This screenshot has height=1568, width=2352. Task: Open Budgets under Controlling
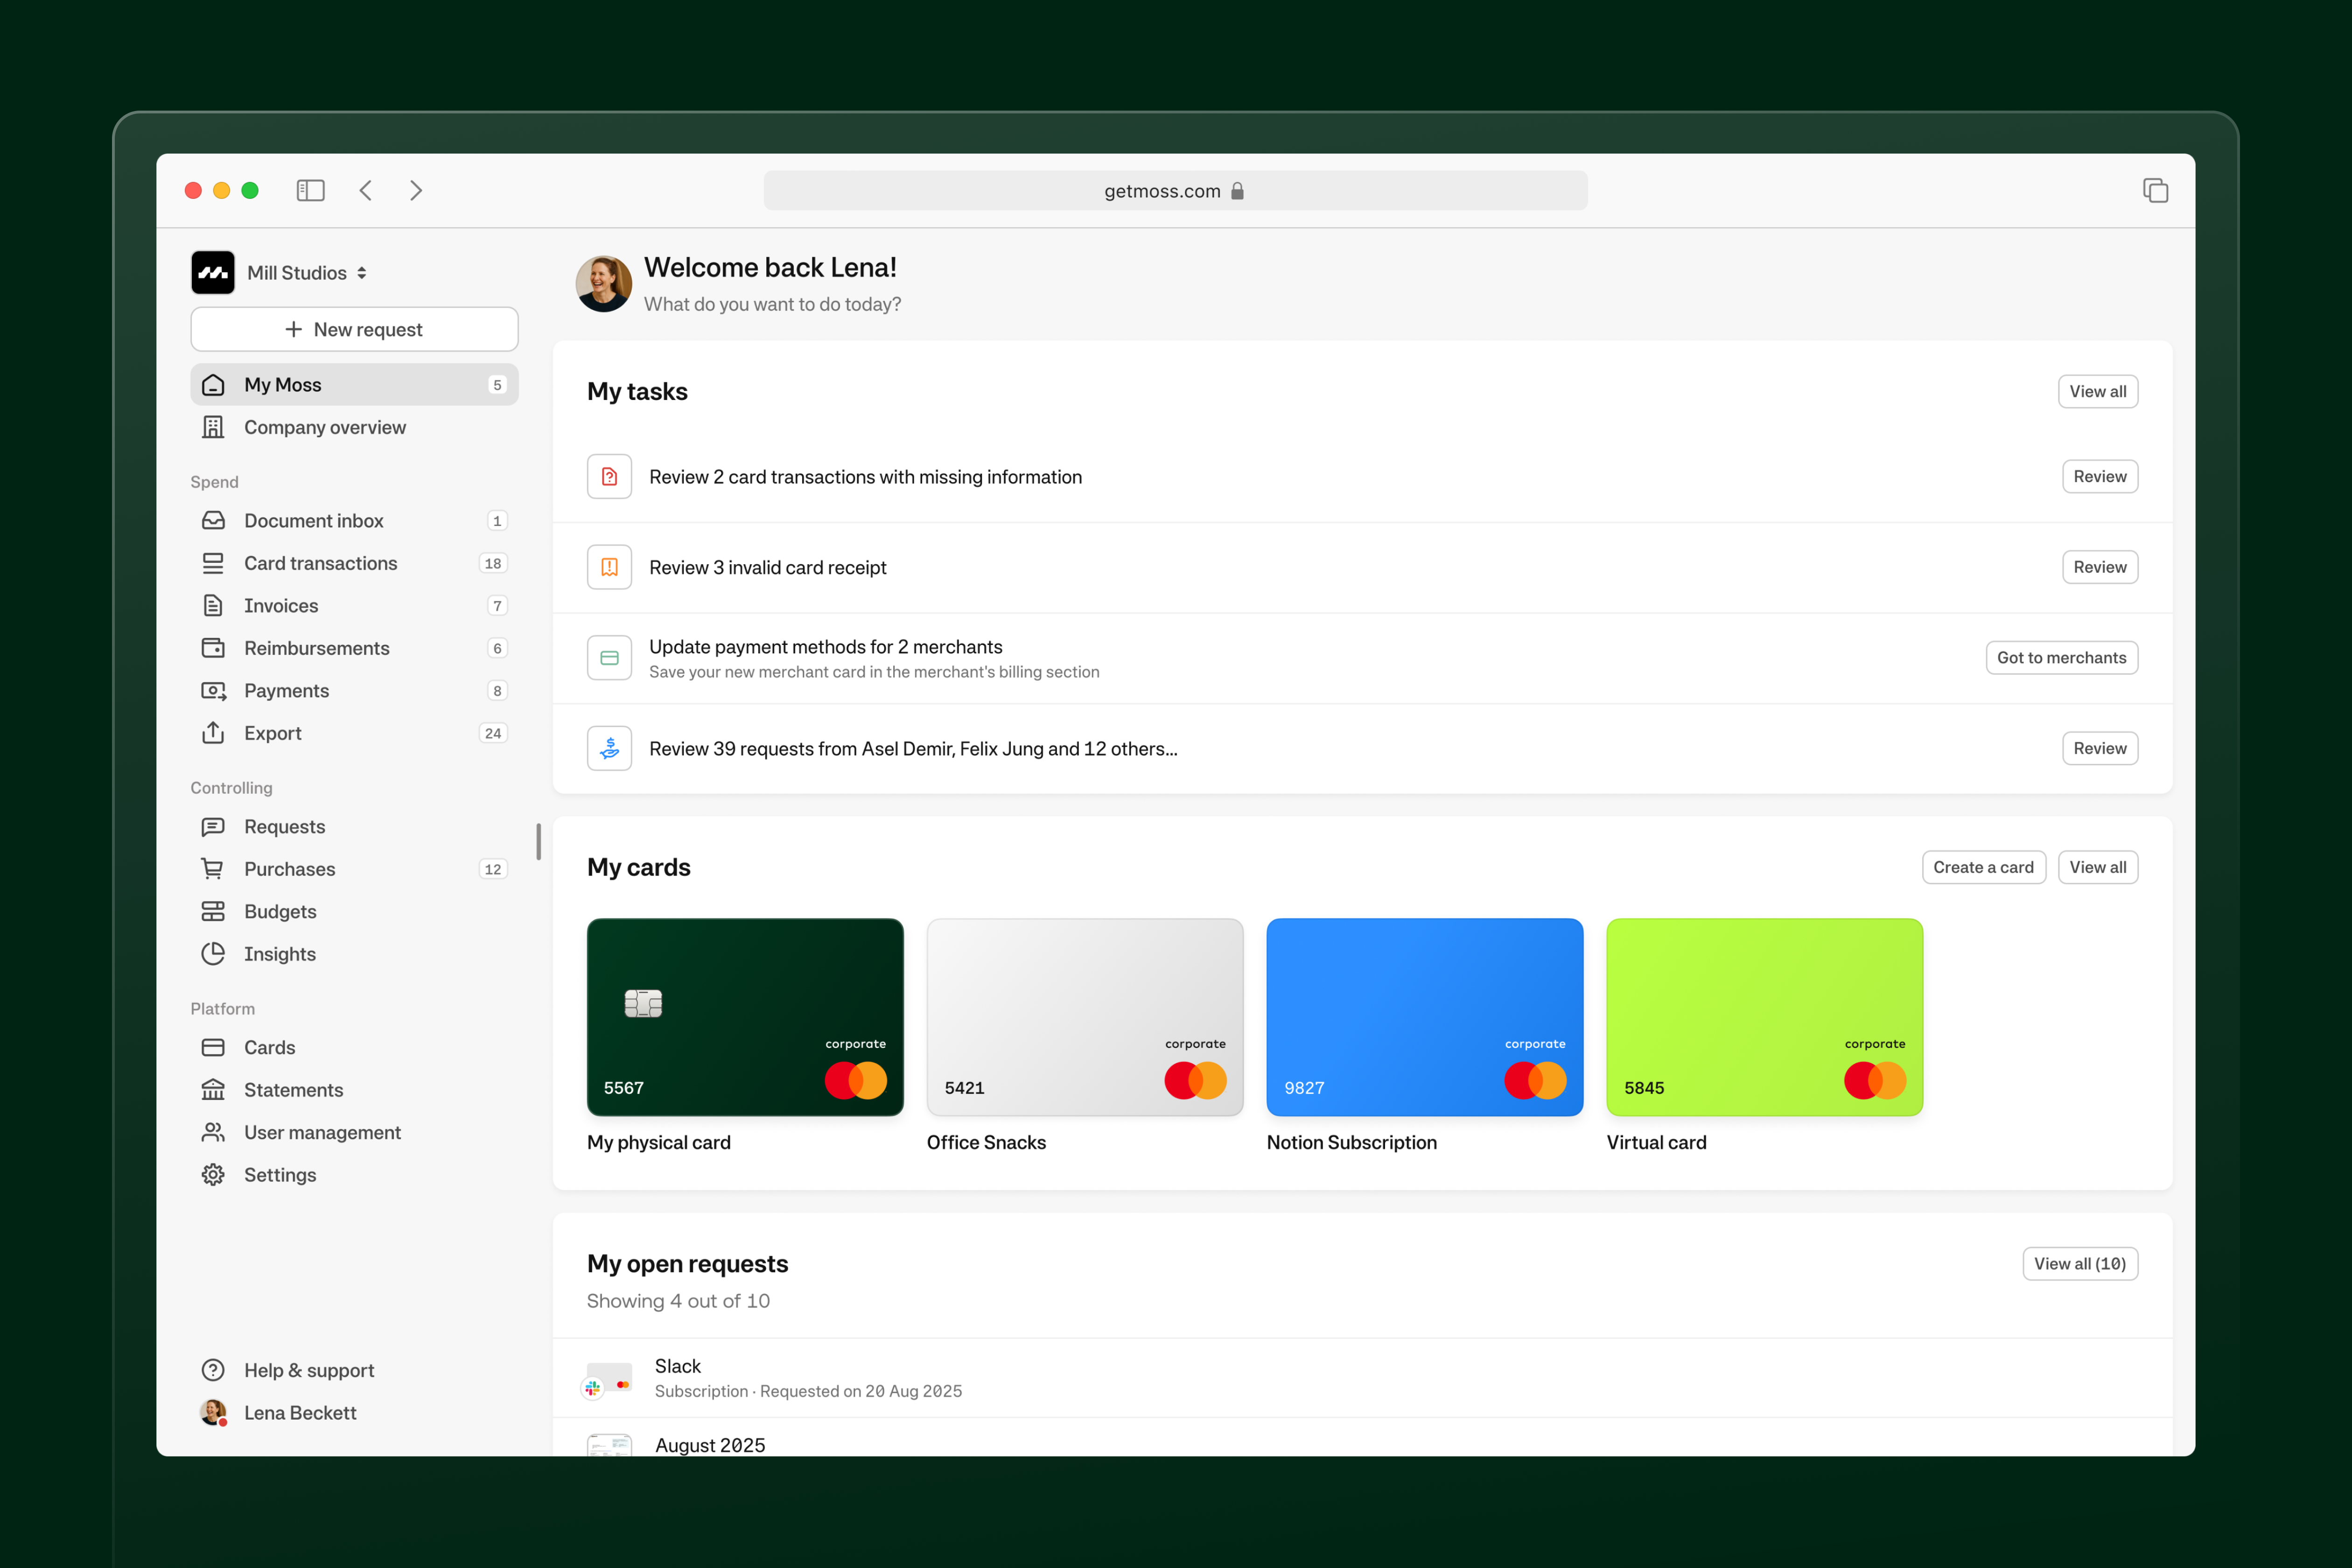click(x=279, y=911)
